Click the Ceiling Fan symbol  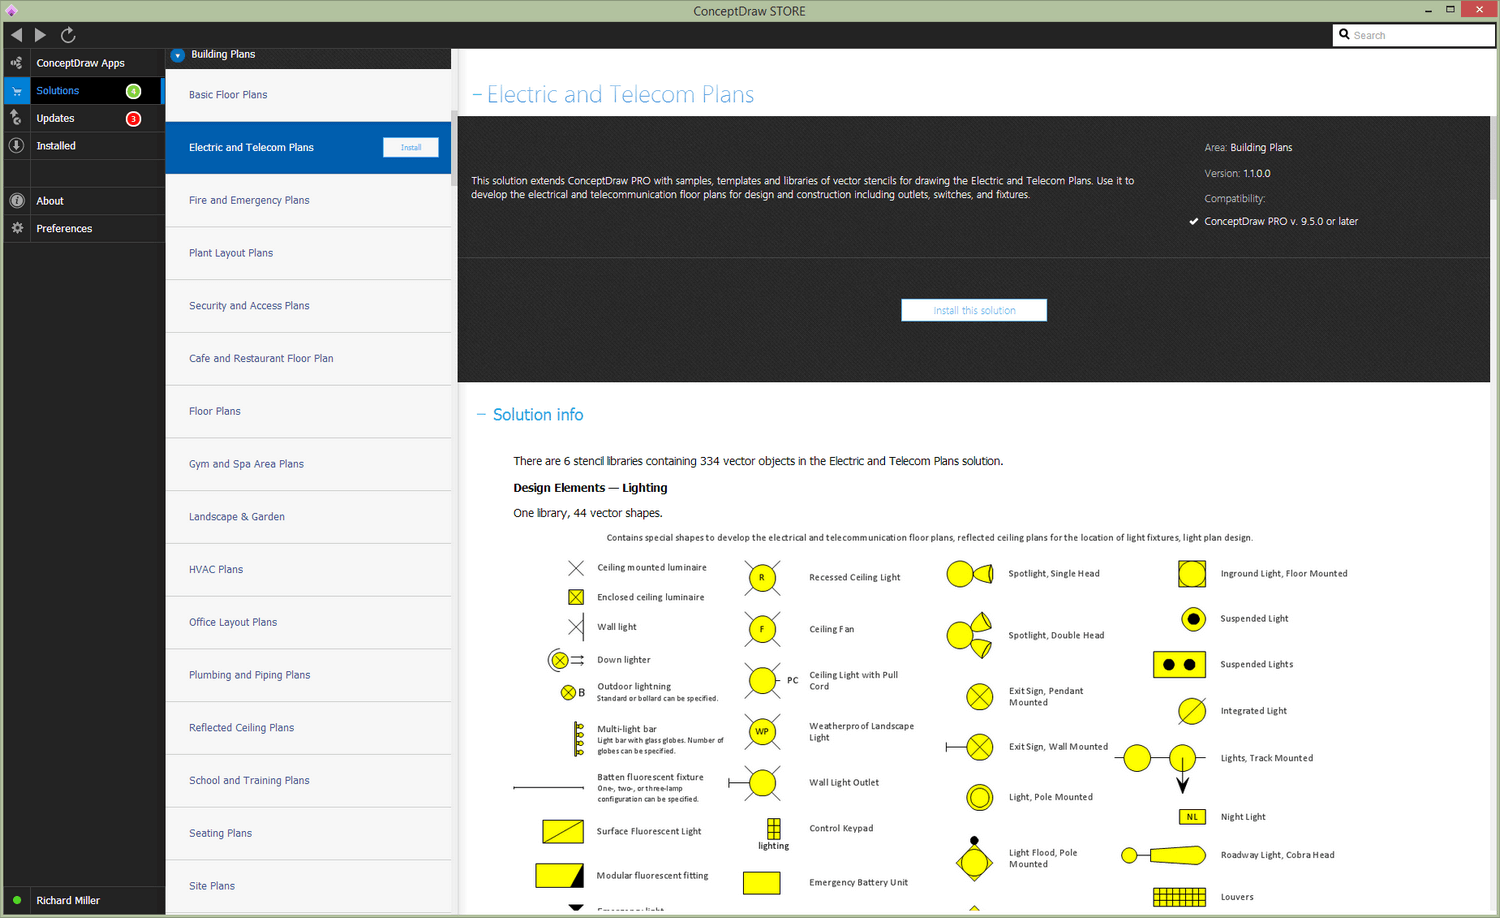click(762, 629)
